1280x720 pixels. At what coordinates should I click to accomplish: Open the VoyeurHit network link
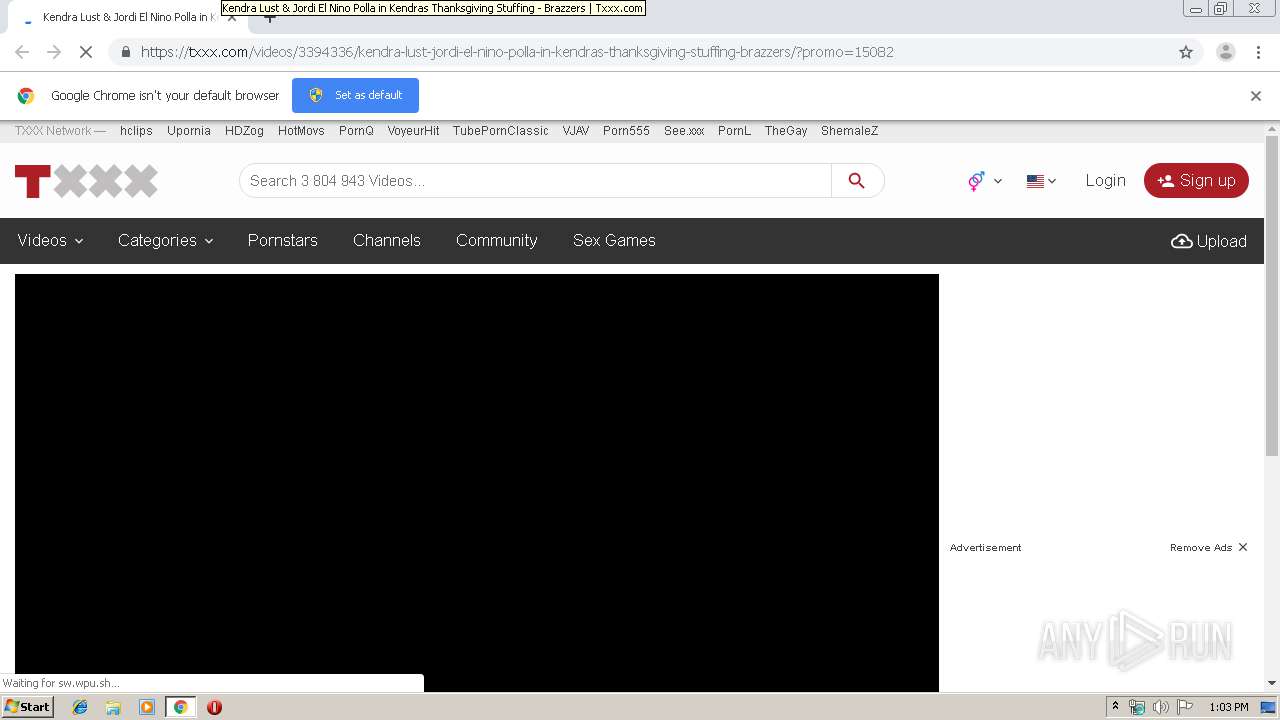click(413, 131)
